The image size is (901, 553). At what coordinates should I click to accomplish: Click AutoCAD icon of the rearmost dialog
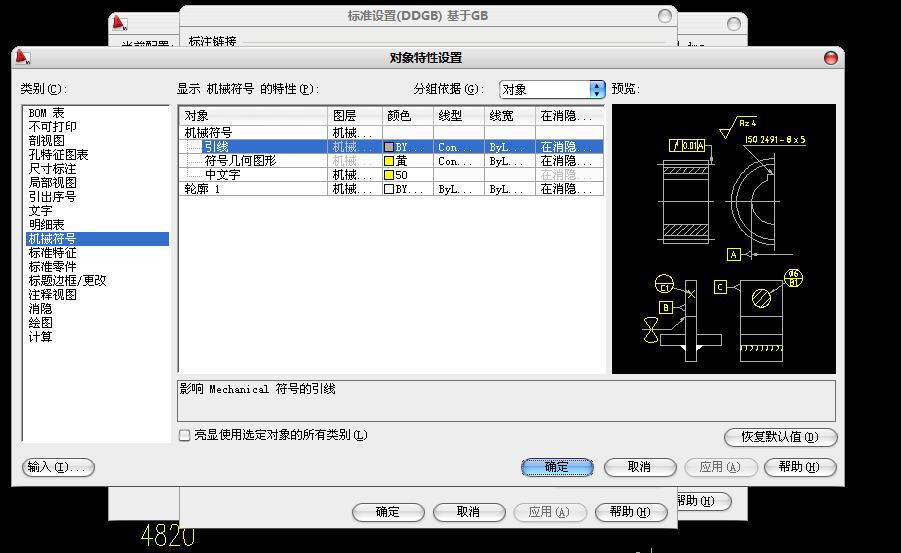(x=120, y=23)
